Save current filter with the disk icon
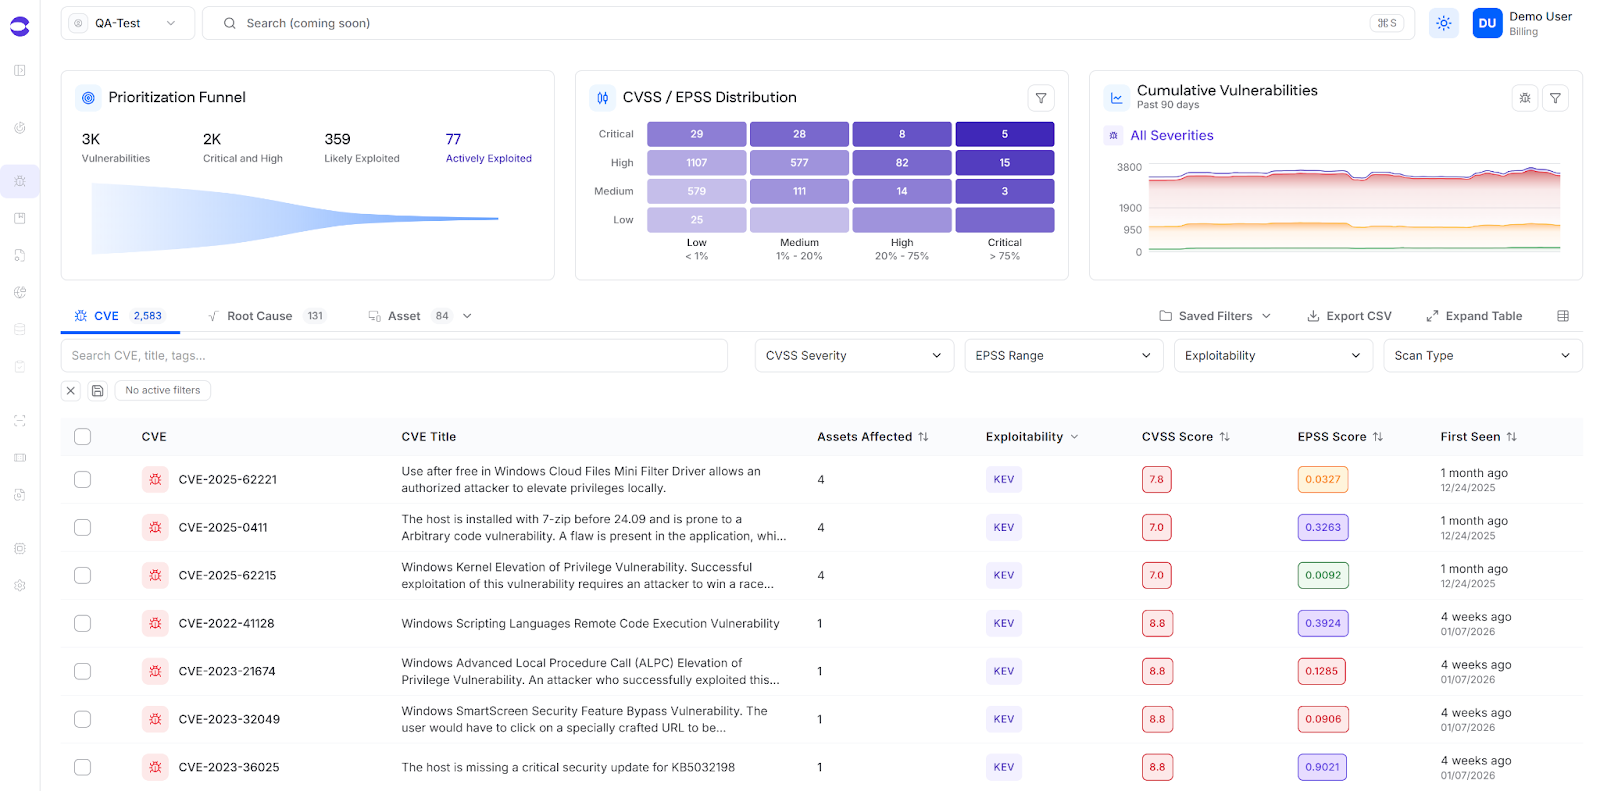The image size is (1600, 791). (98, 391)
